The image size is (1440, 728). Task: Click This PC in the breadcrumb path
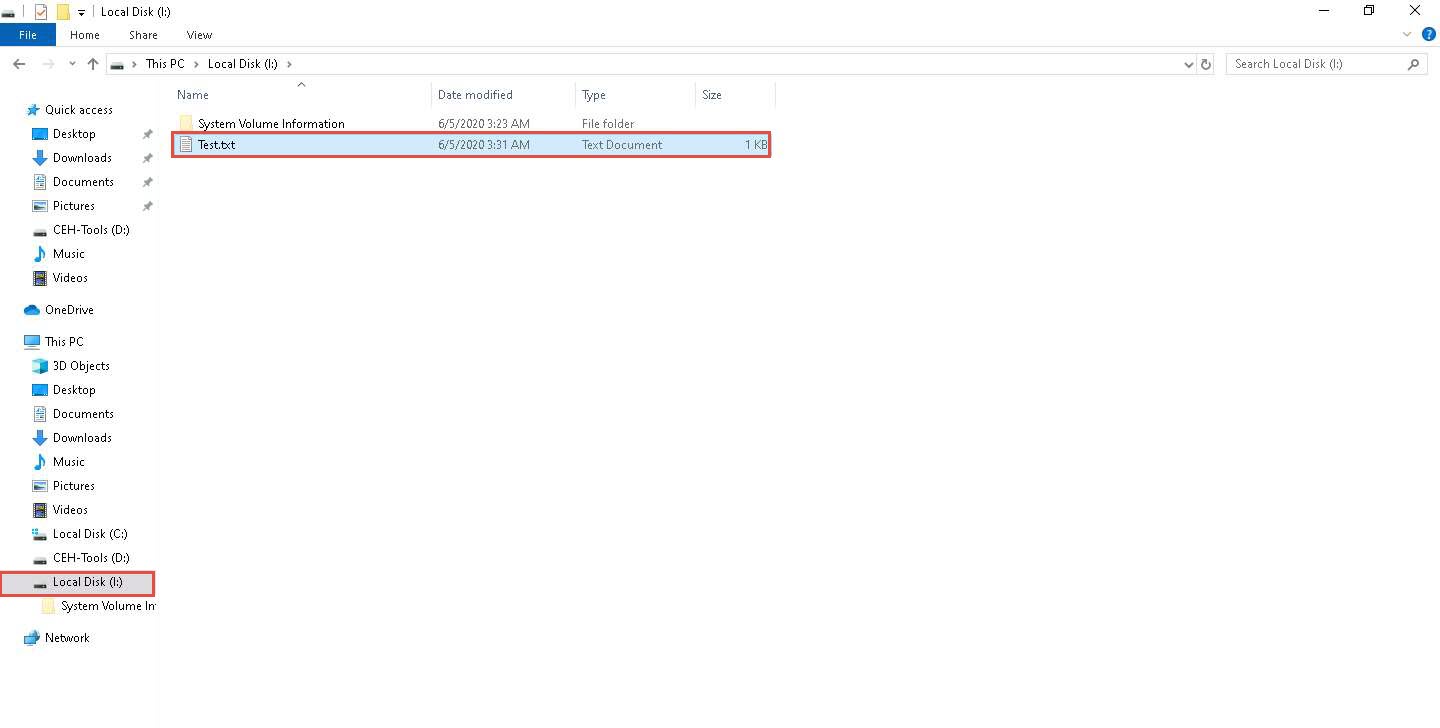165,64
